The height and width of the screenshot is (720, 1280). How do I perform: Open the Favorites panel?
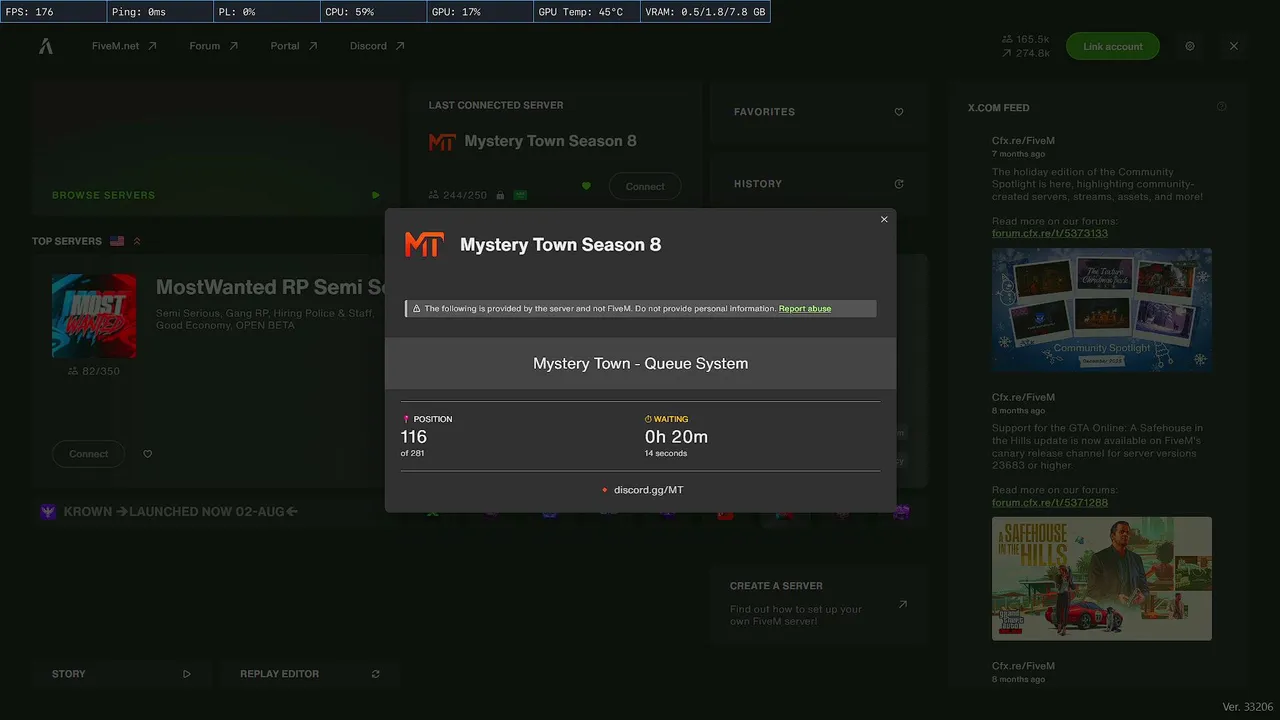(819, 112)
